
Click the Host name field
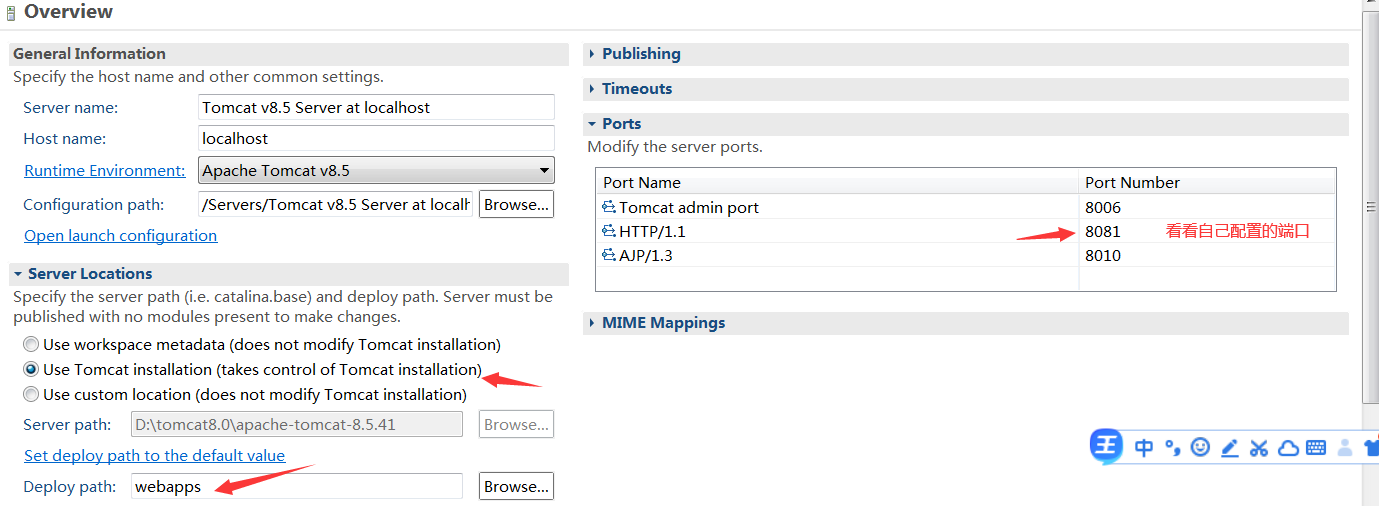pyautogui.click(x=376, y=138)
